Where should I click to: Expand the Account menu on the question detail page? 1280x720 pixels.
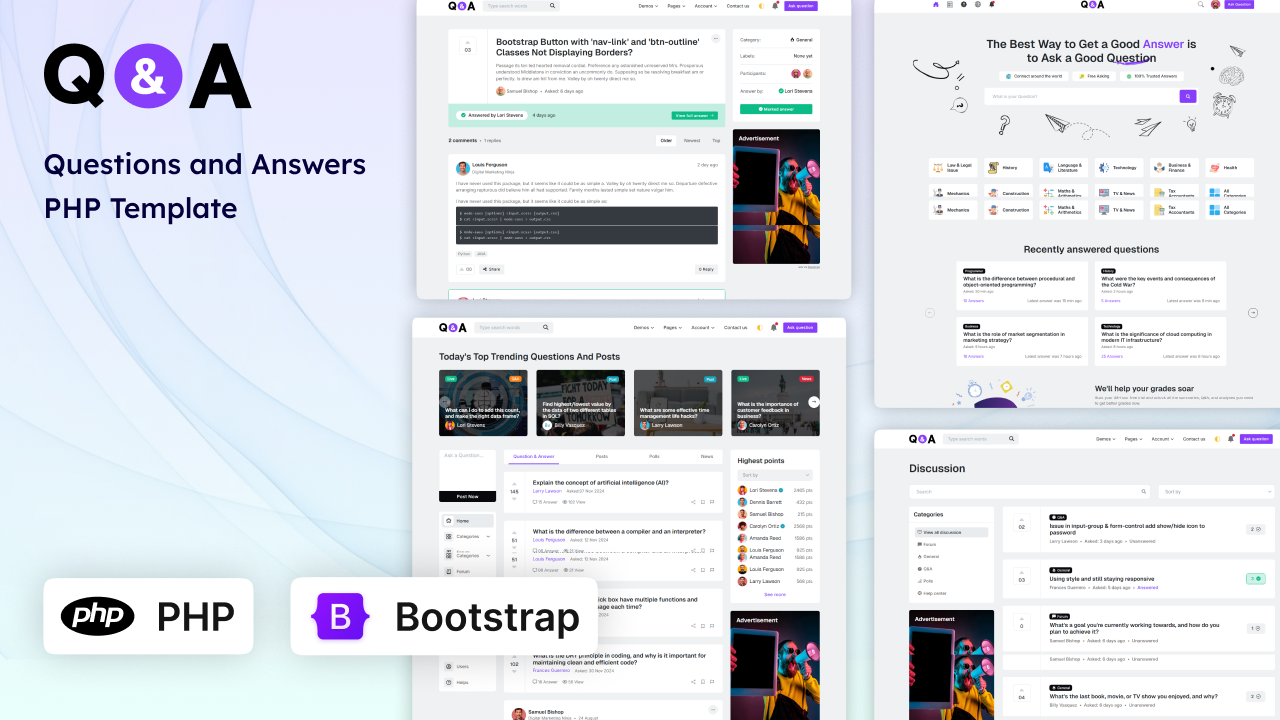click(x=706, y=6)
